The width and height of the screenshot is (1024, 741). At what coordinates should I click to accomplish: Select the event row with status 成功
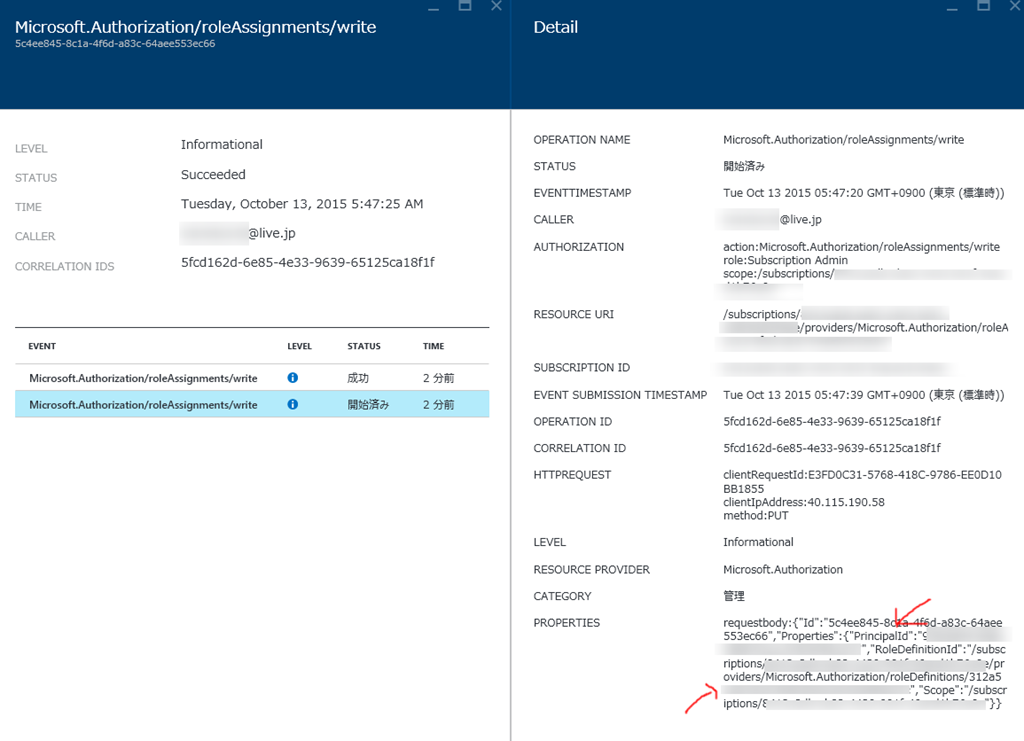(252, 377)
